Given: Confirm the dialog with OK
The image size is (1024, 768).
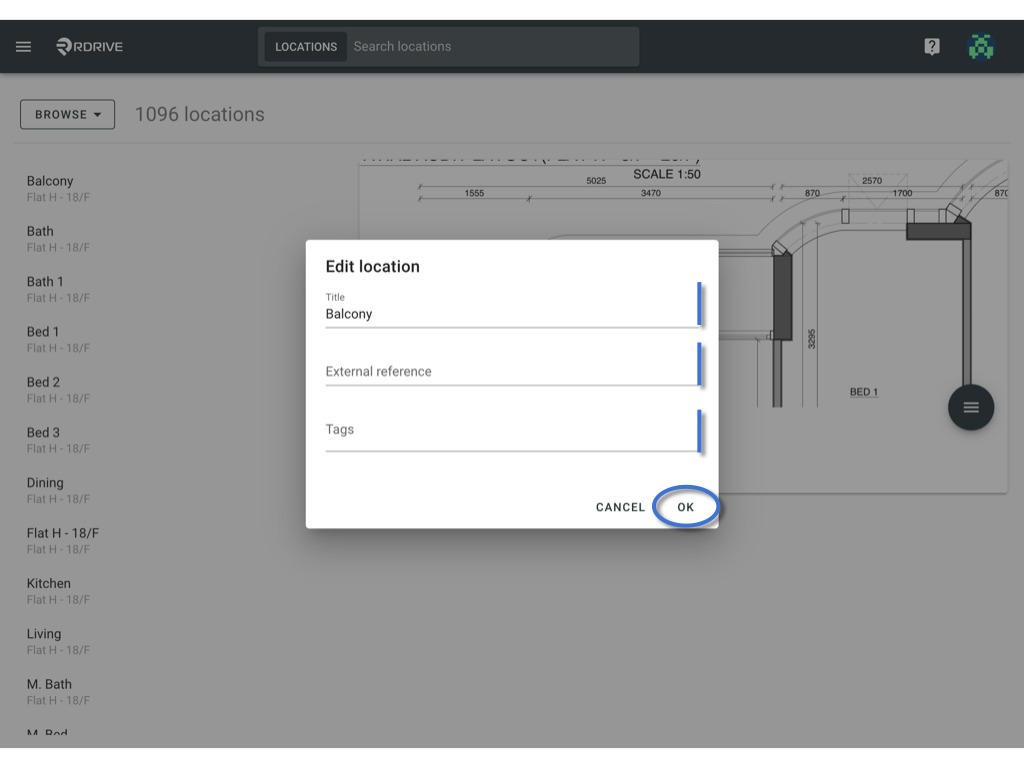Looking at the screenshot, I should [685, 507].
